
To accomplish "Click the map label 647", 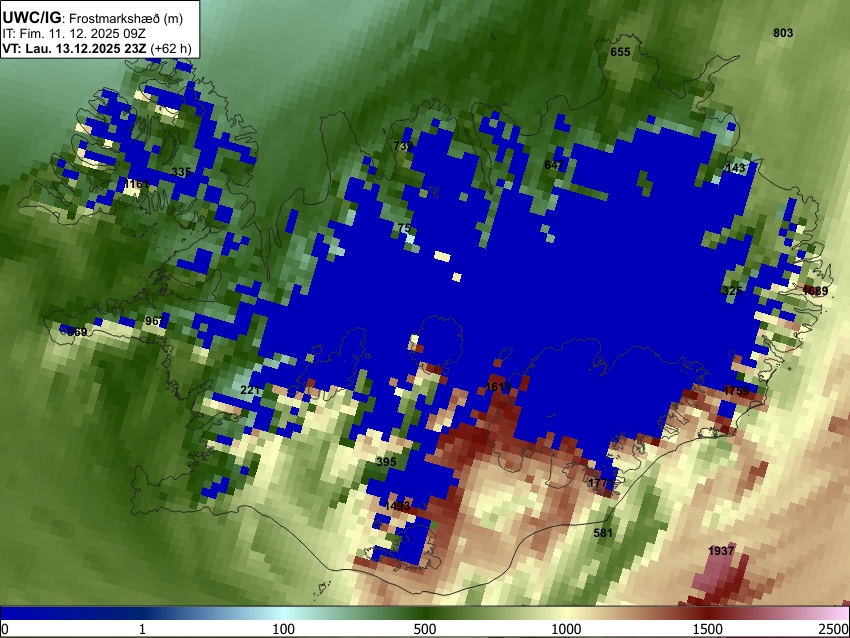I will point(554,164).
